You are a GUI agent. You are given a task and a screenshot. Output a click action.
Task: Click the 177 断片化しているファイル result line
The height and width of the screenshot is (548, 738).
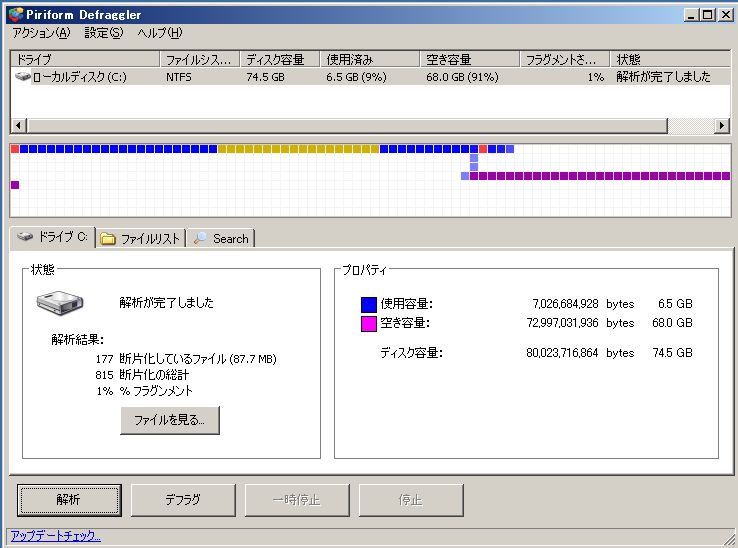[186, 359]
